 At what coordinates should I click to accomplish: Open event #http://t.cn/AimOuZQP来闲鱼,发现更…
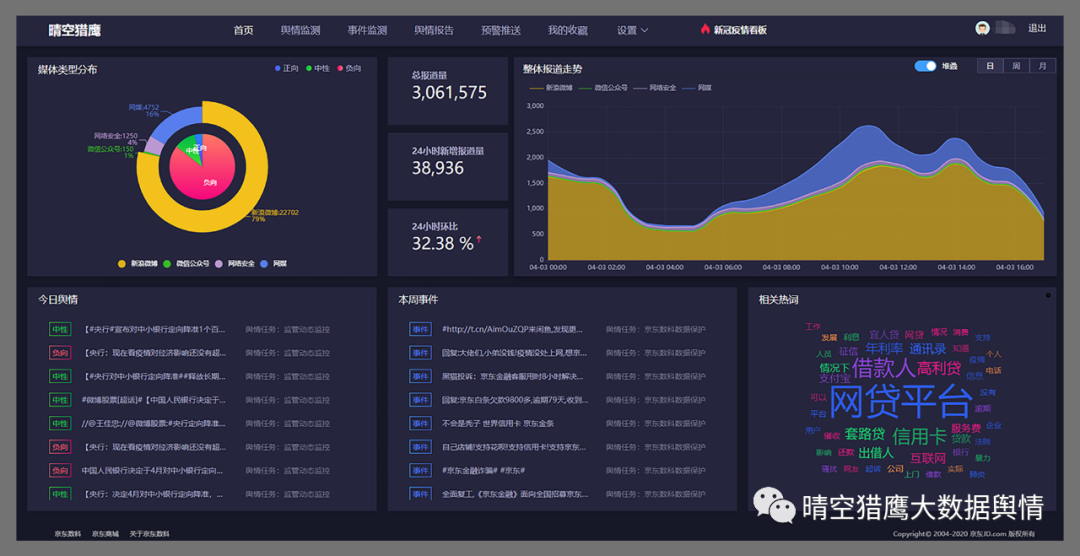coord(513,329)
